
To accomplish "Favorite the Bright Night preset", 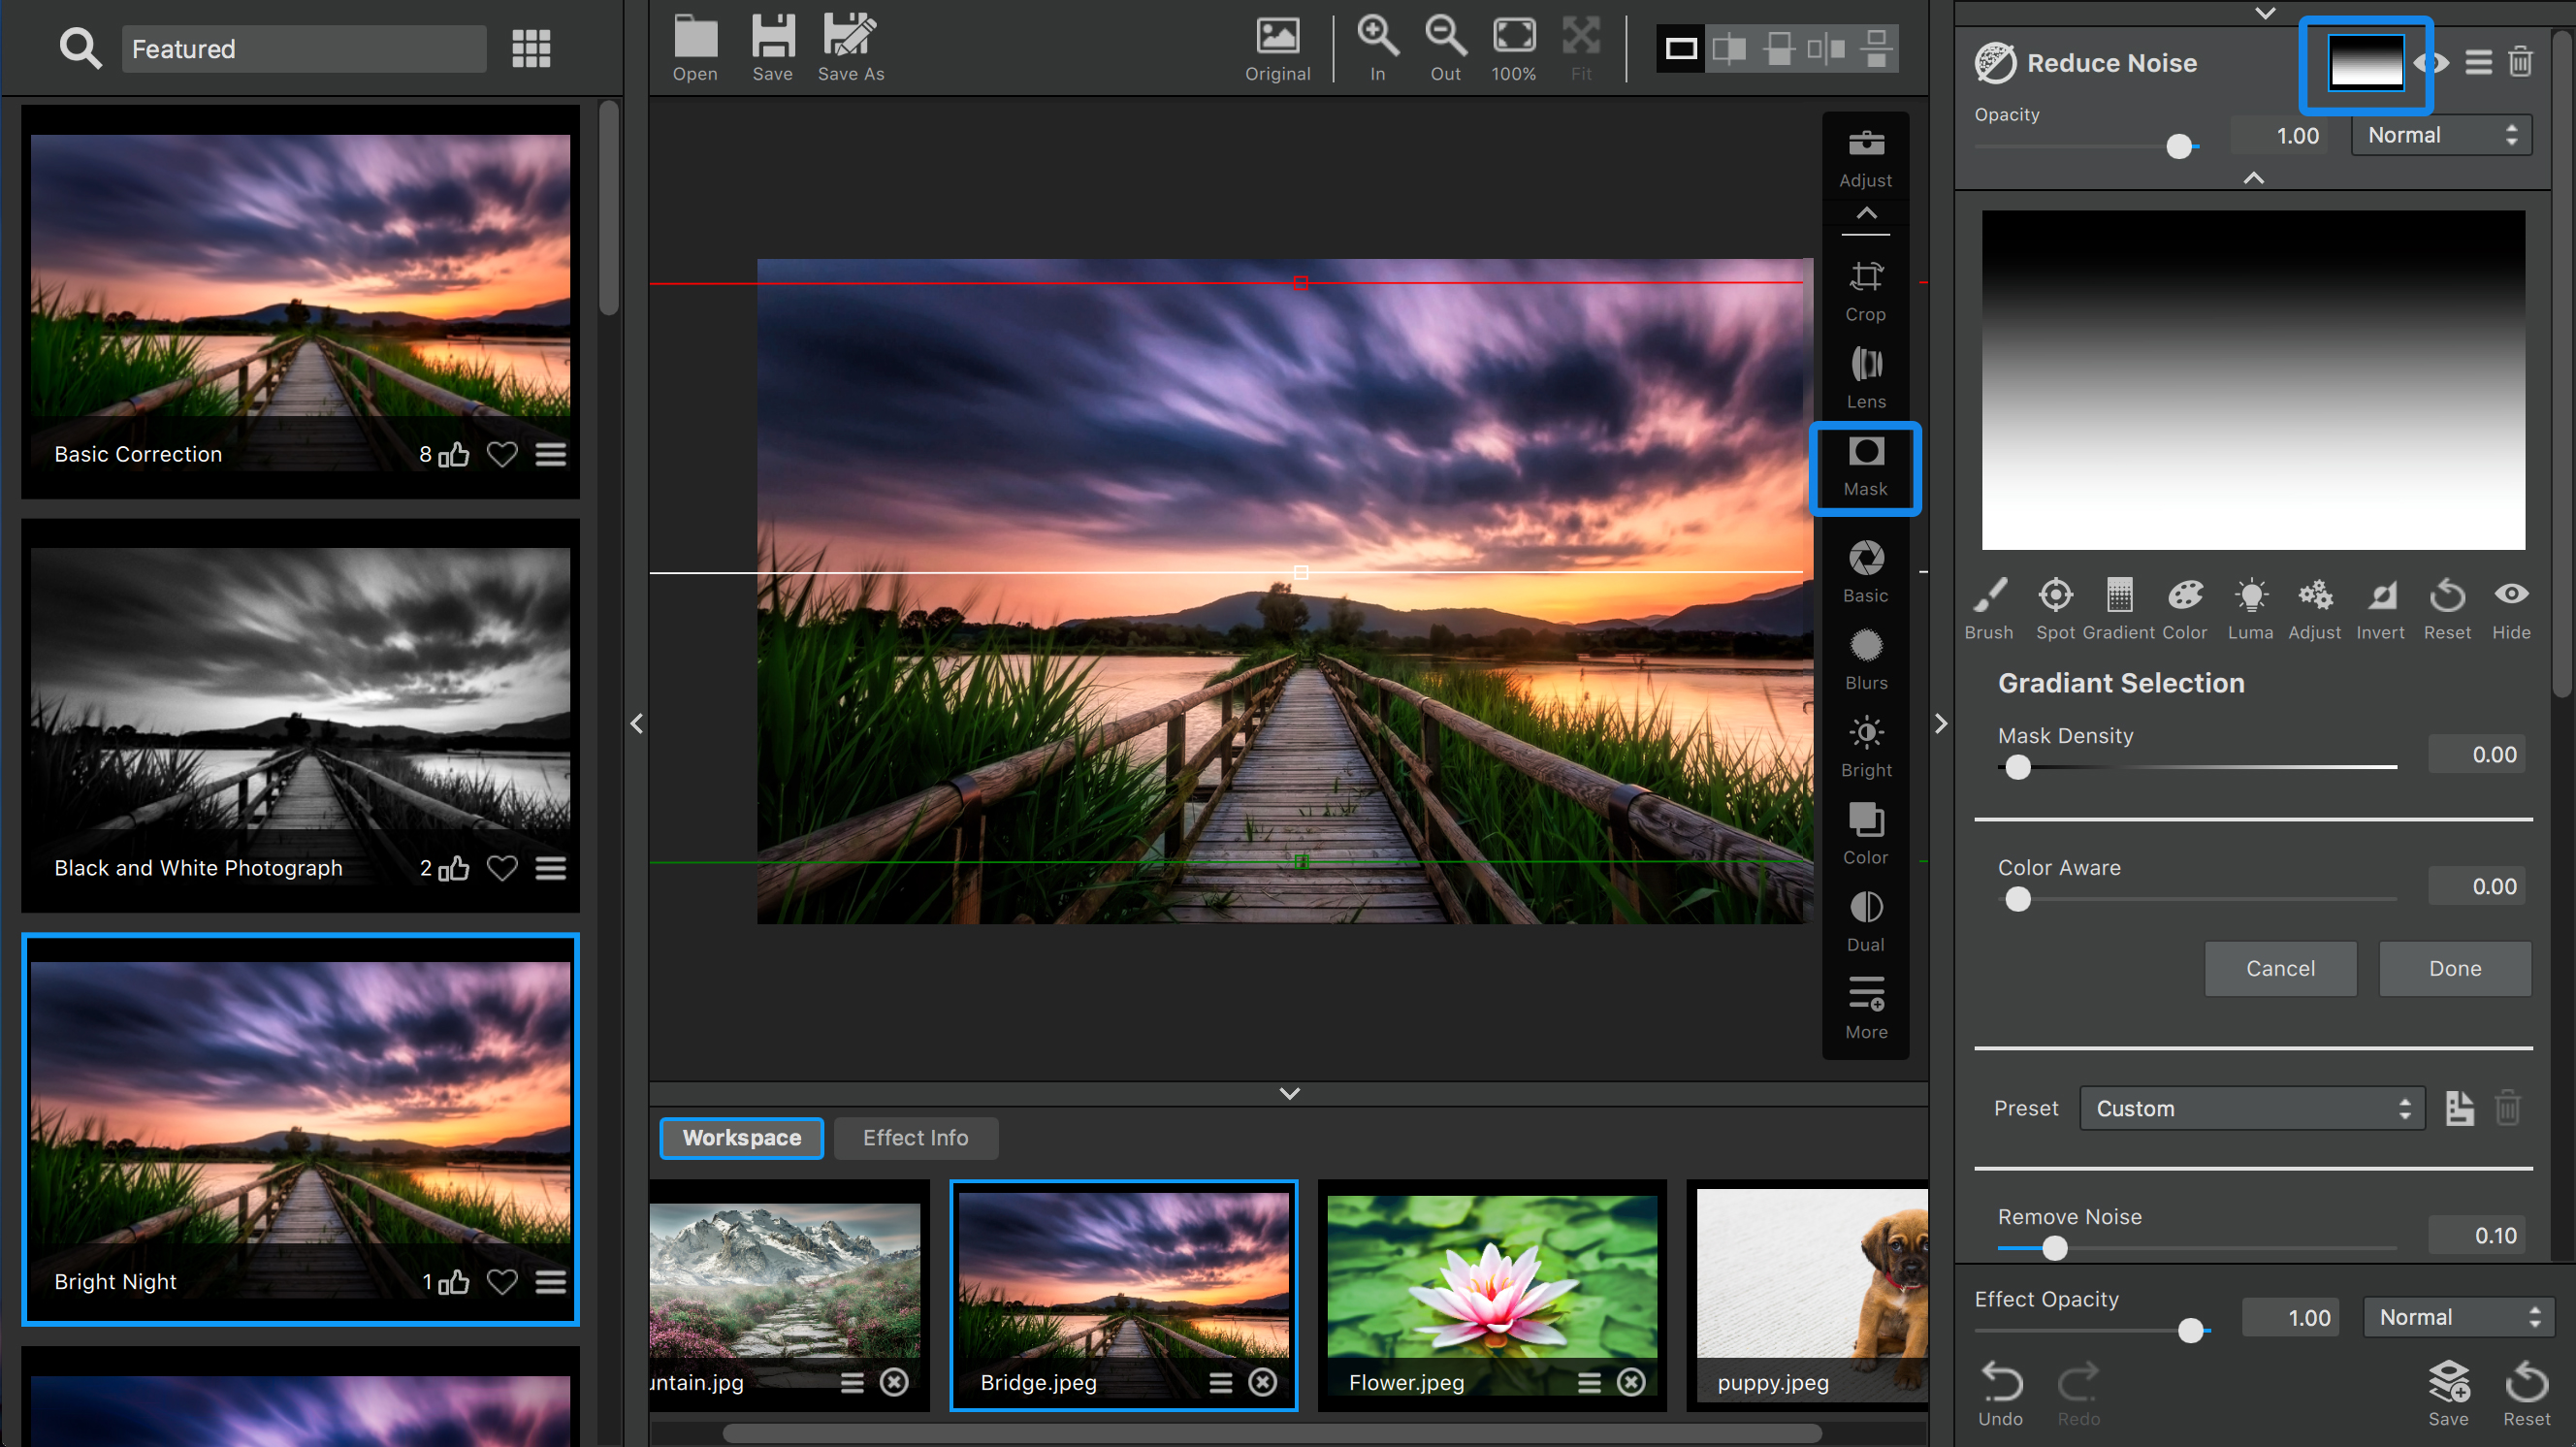I will pos(502,1282).
